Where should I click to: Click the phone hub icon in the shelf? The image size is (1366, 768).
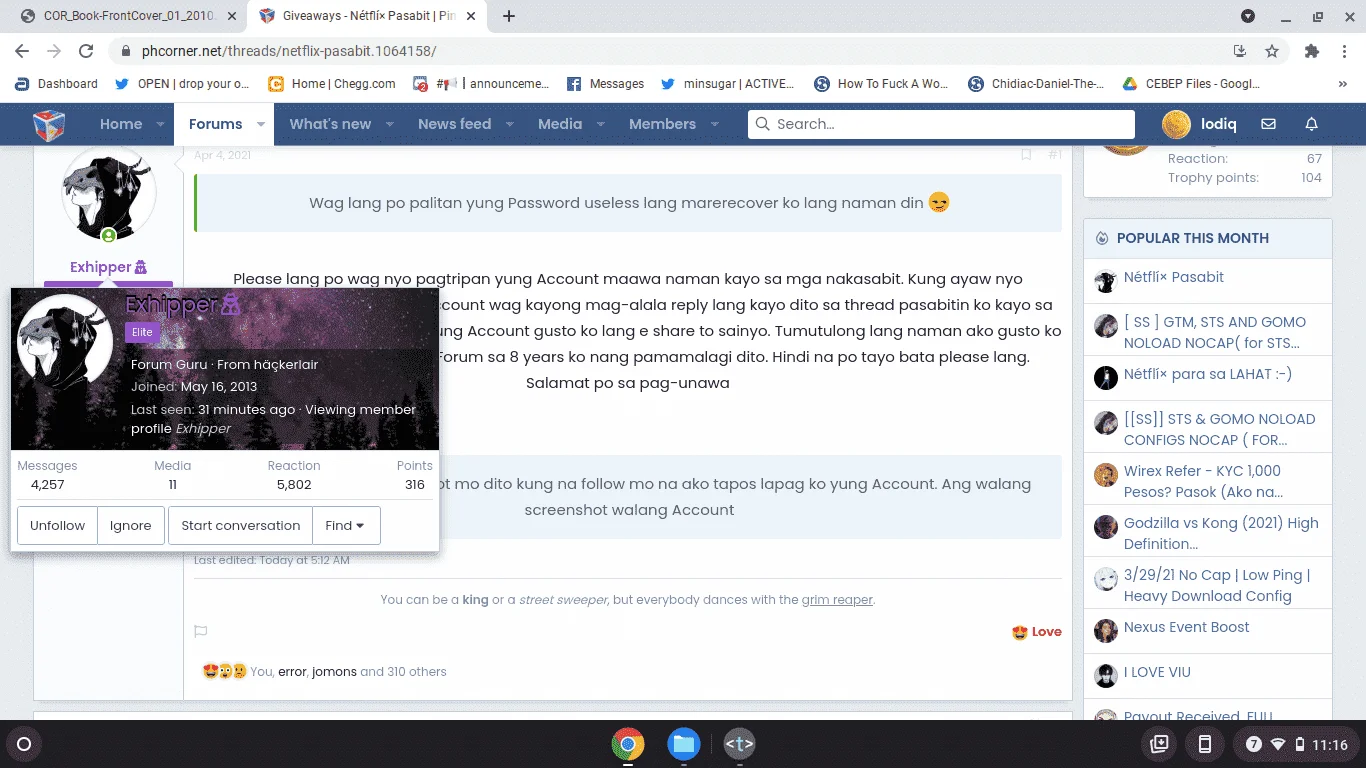tap(1205, 744)
